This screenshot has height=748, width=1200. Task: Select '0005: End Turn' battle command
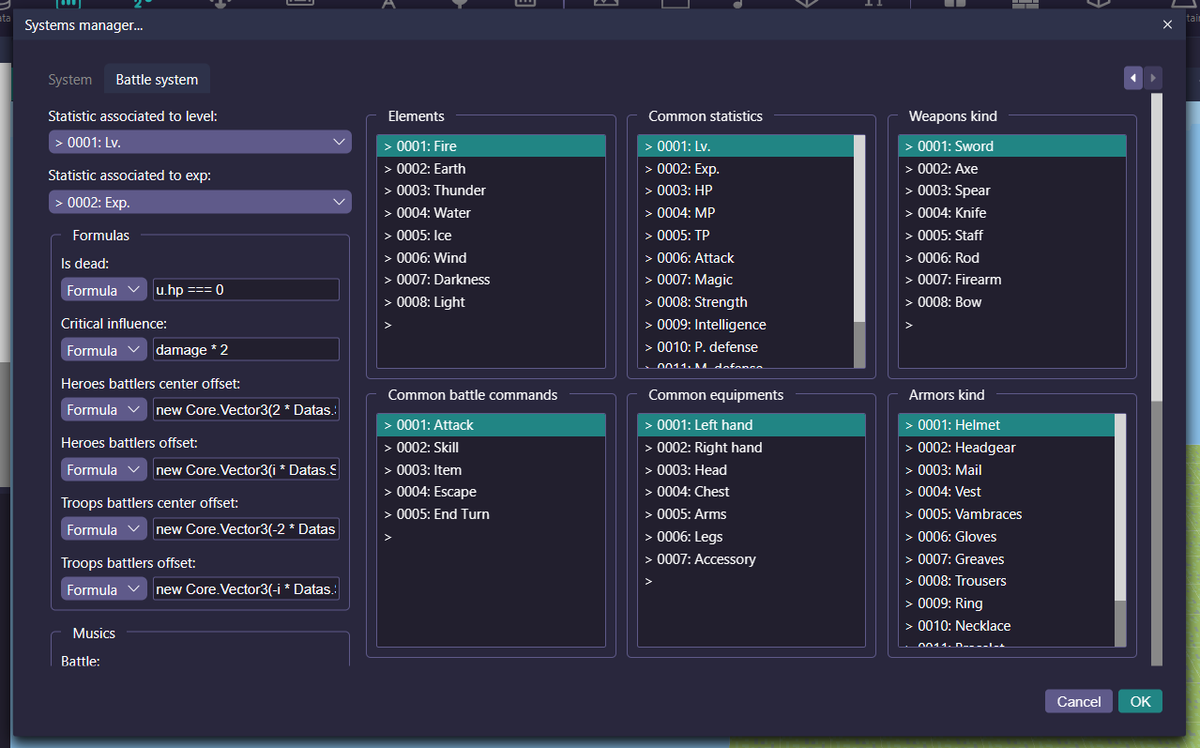tap(491, 514)
